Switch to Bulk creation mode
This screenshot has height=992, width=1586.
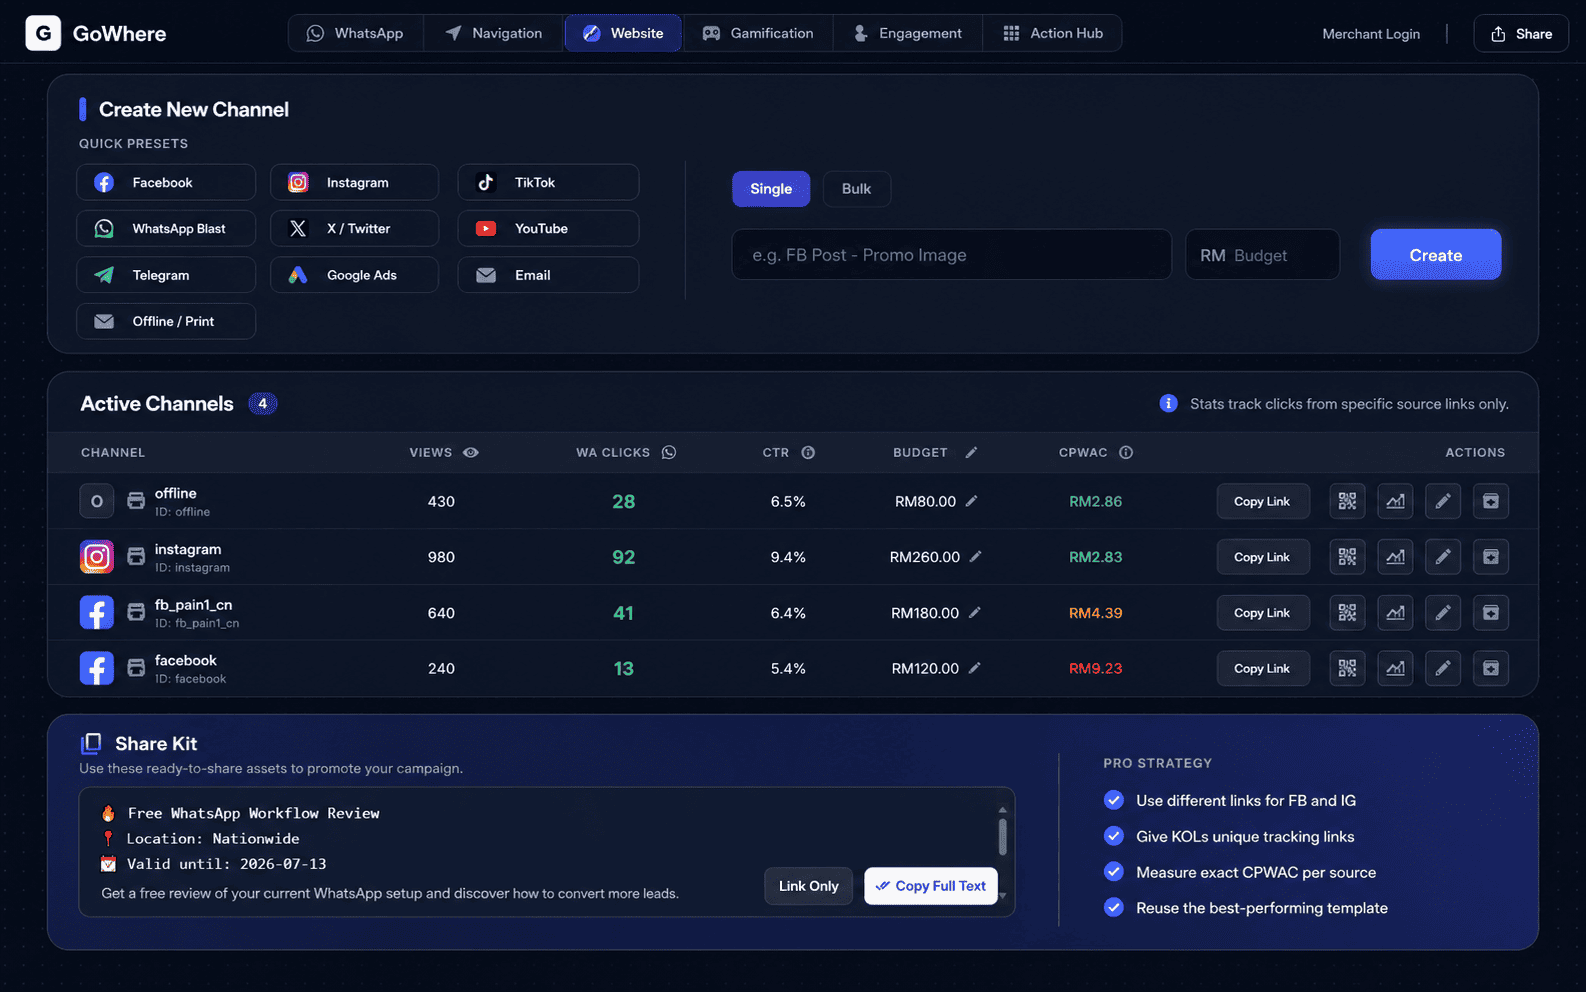tap(856, 189)
